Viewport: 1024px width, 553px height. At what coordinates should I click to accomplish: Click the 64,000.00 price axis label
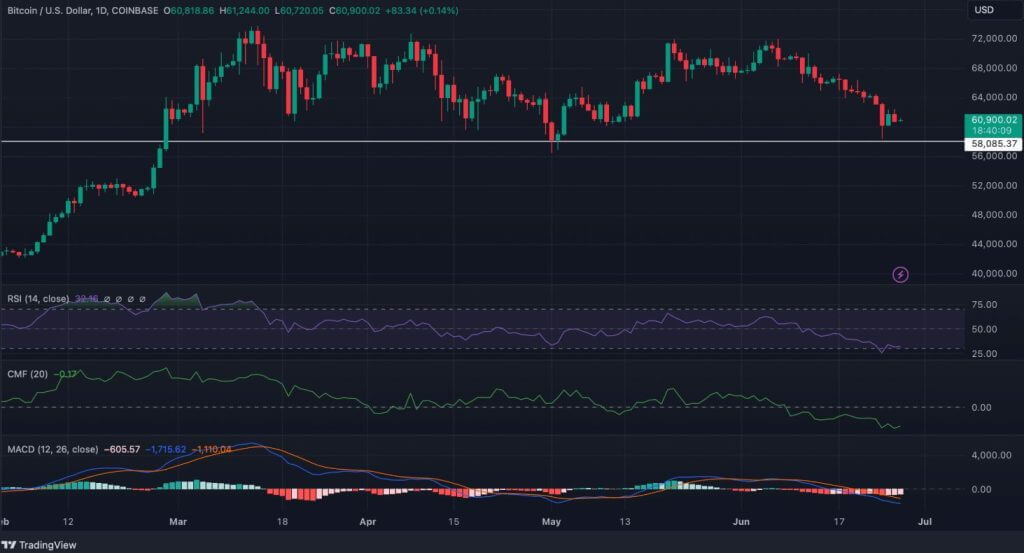(x=994, y=97)
